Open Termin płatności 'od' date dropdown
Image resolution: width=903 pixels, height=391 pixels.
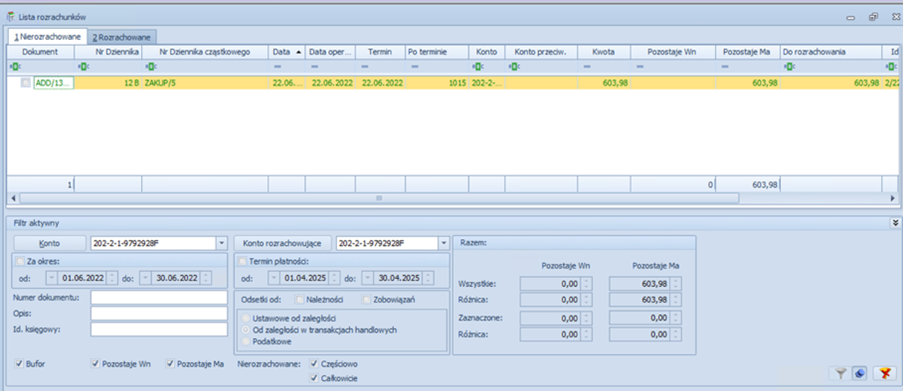[274, 278]
